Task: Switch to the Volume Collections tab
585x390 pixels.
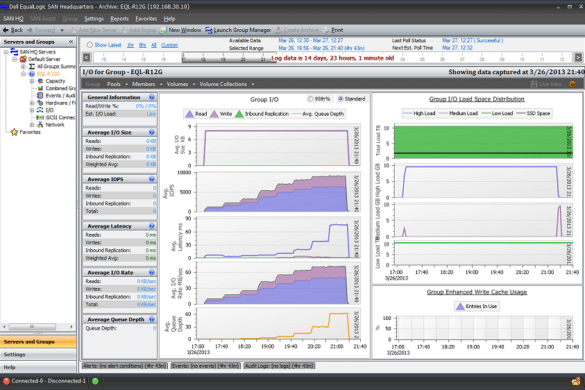Action: (223, 84)
